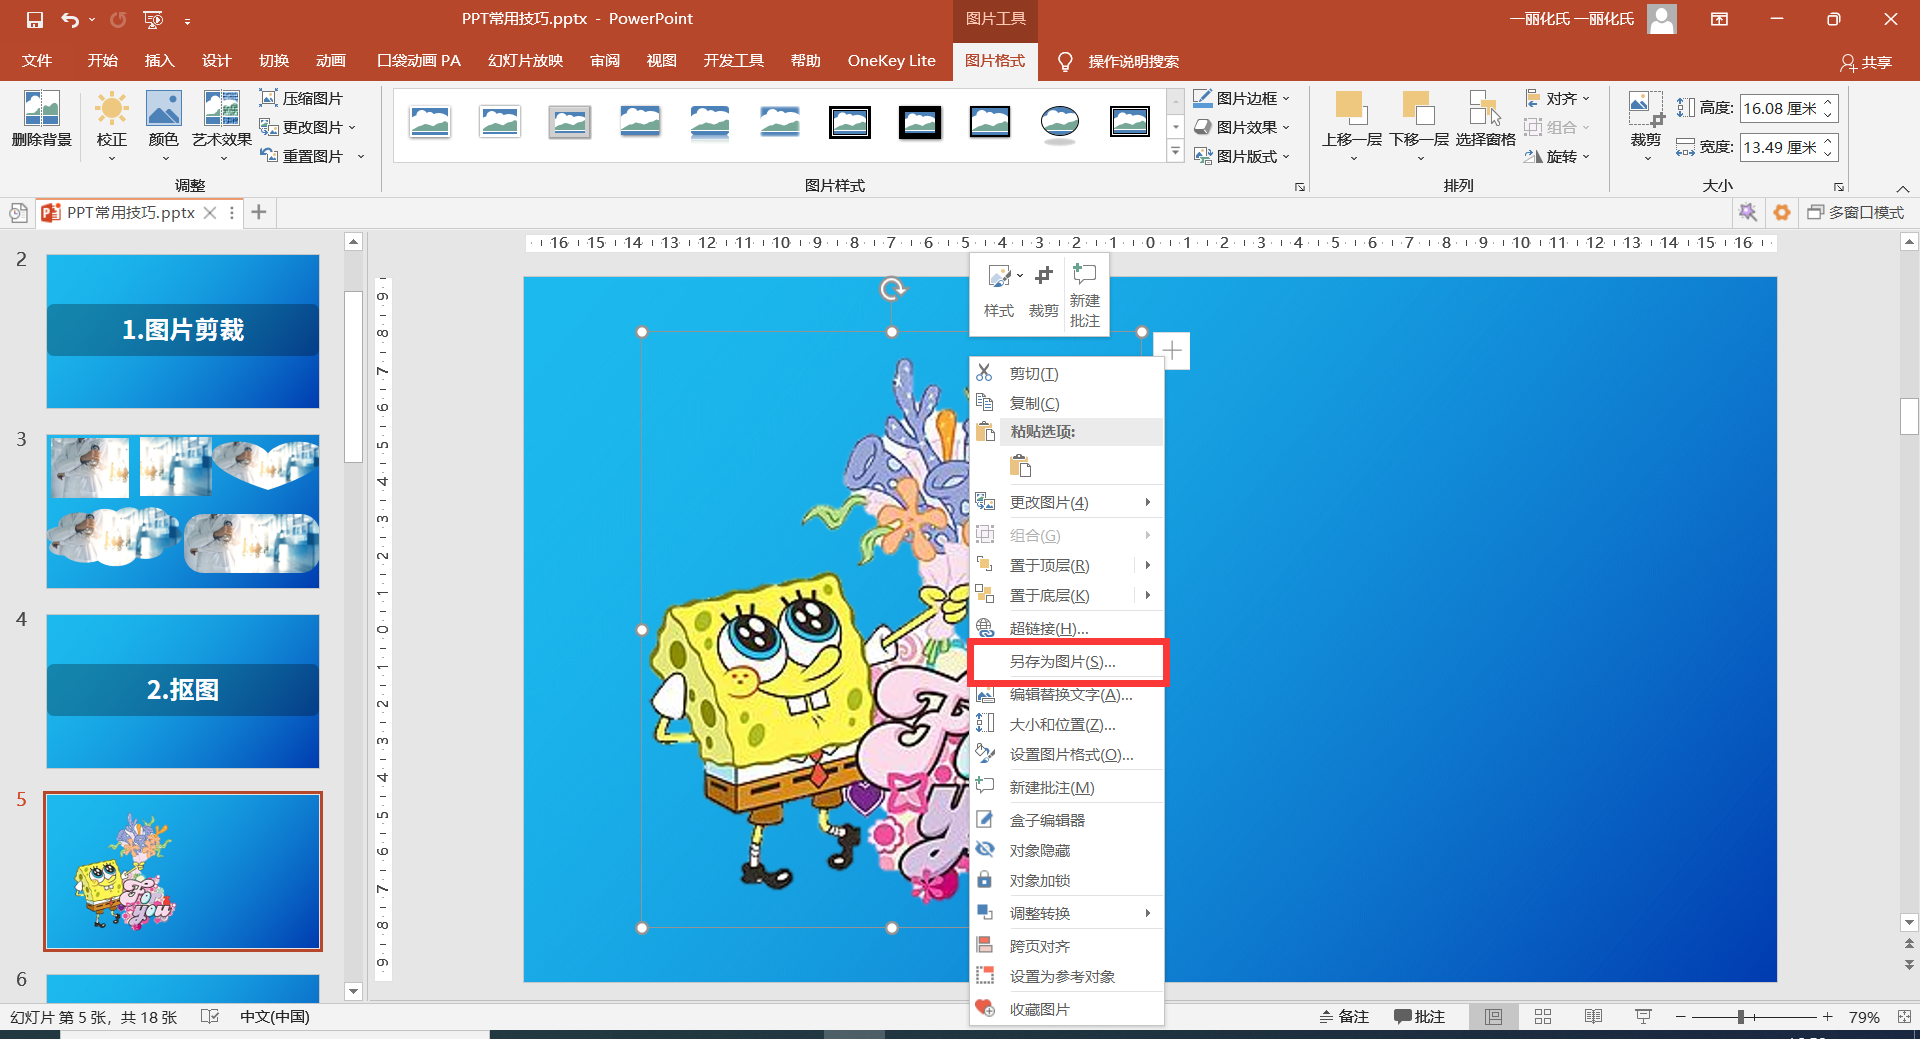The height and width of the screenshot is (1039, 1920).
Task: Open the 文件 (File) menu
Action: [x=37, y=61]
